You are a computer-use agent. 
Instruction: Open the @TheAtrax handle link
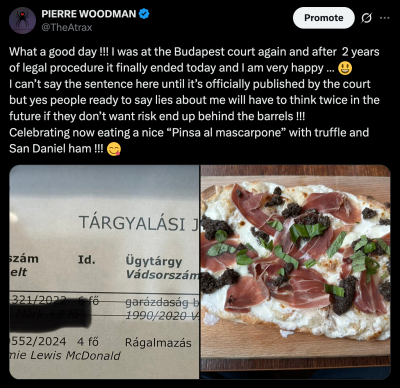(67, 27)
